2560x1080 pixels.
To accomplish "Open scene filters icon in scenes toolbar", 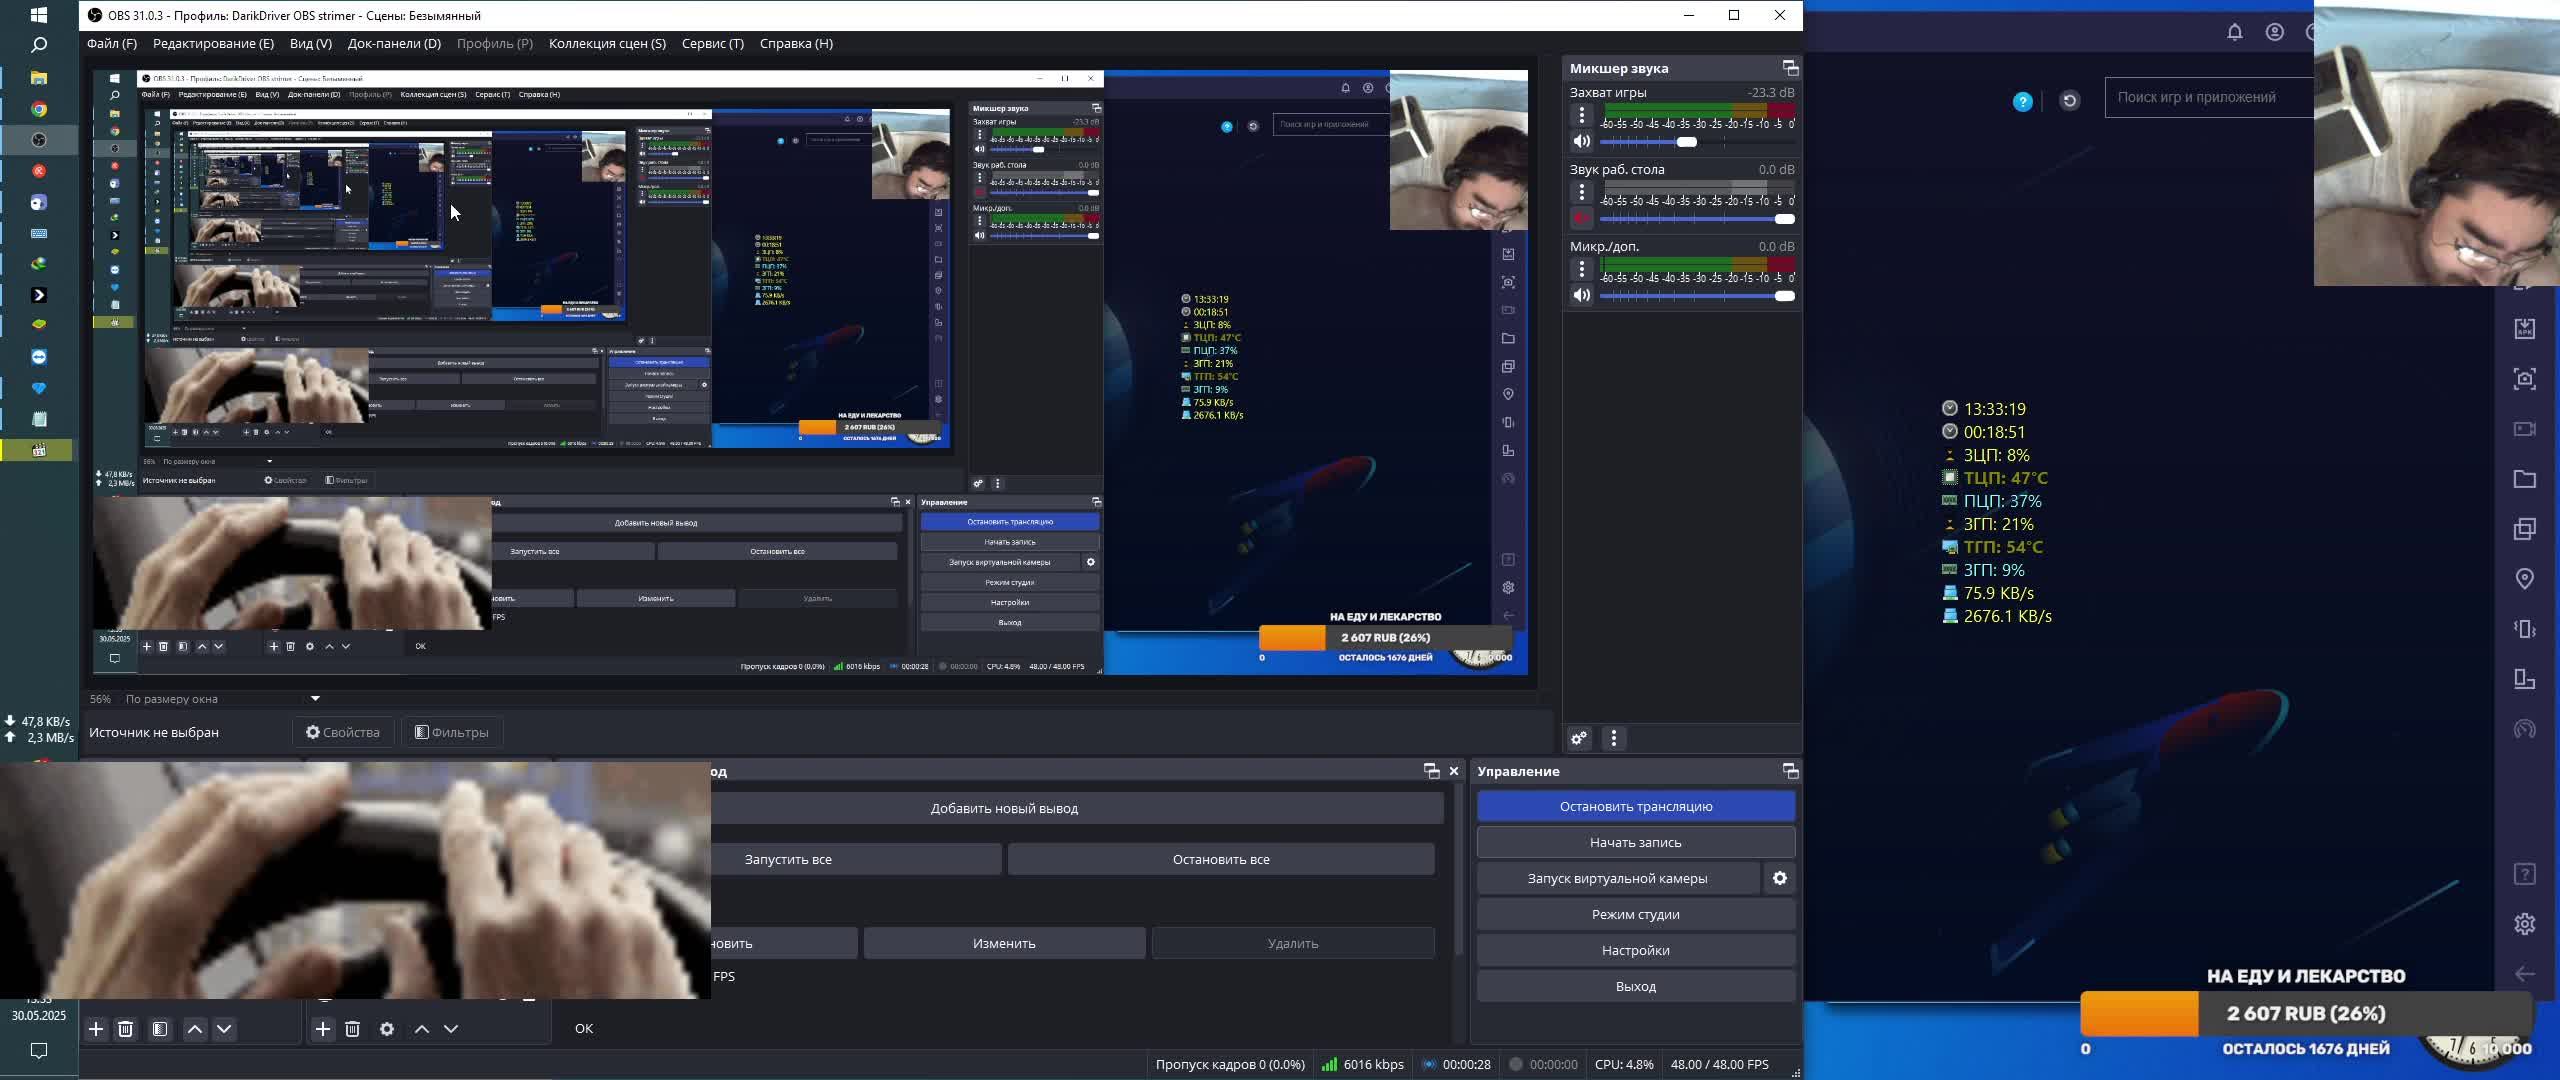I will [x=160, y=1028].
